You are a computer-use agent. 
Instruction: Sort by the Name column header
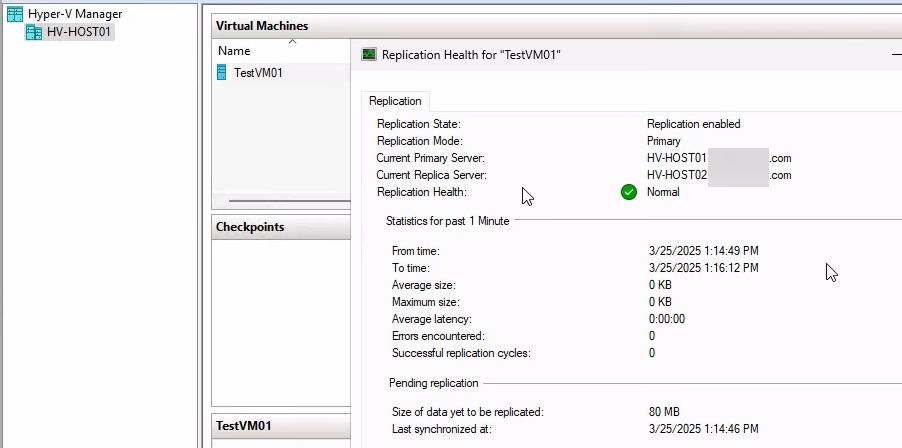234,51
